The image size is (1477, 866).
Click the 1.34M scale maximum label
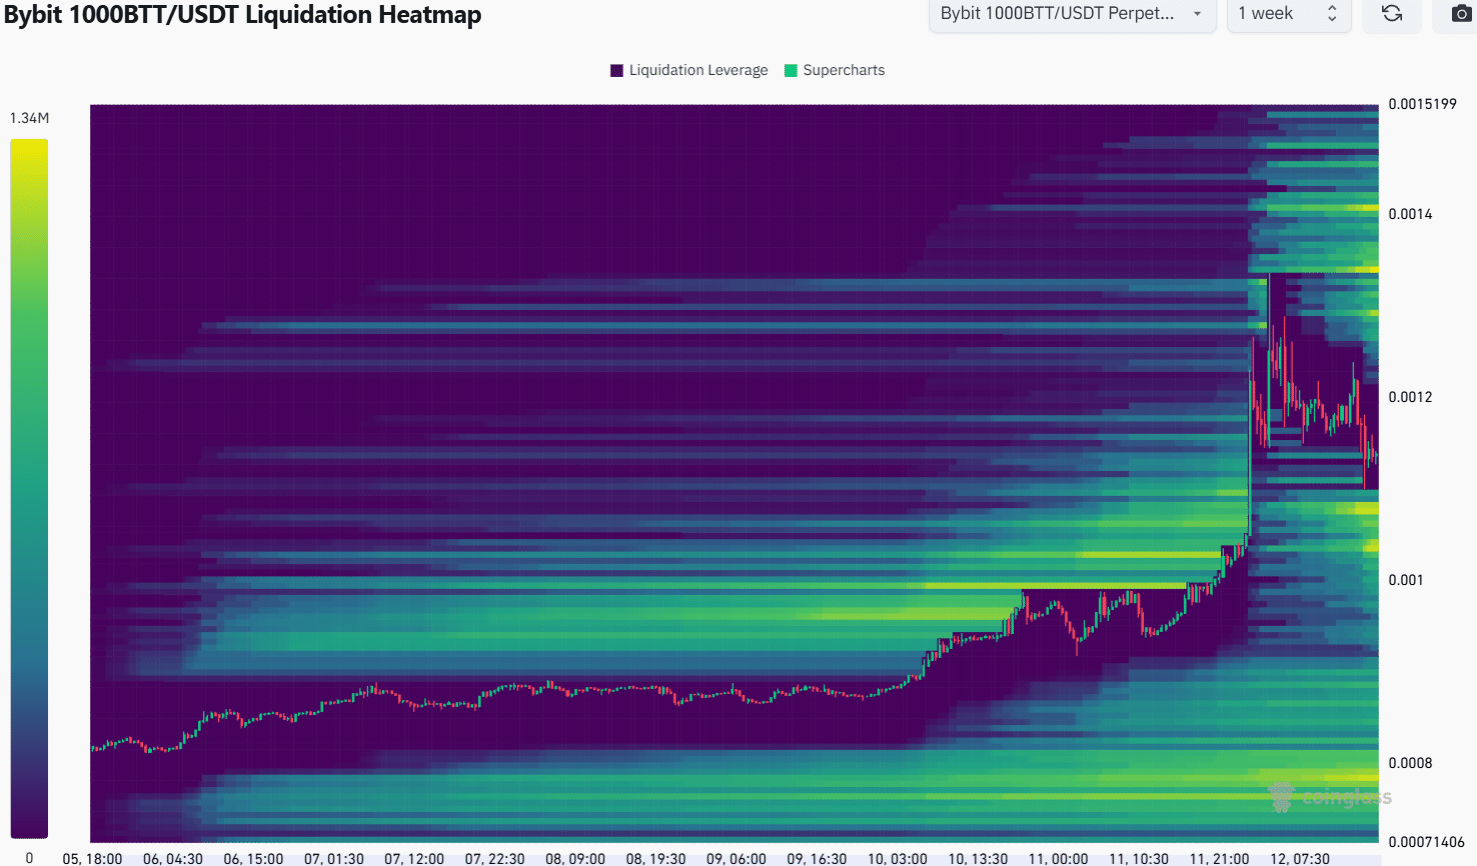(x=29, y=118)
